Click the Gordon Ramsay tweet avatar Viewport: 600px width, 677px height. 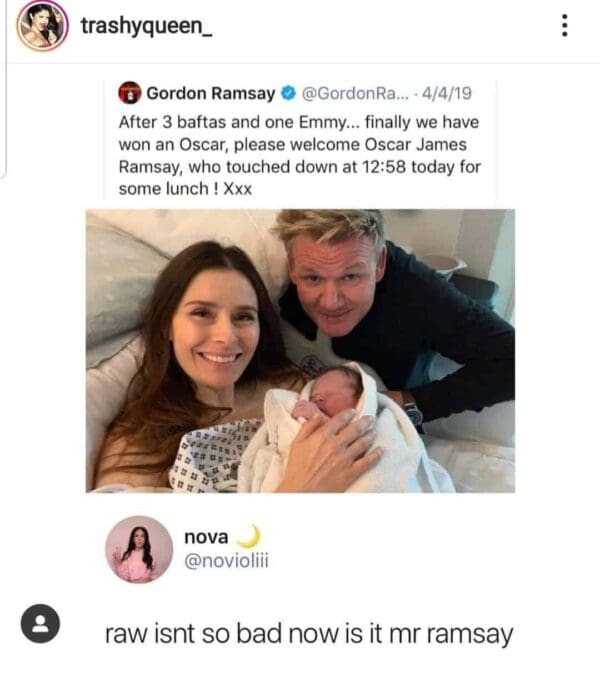(x=130, y=94)
